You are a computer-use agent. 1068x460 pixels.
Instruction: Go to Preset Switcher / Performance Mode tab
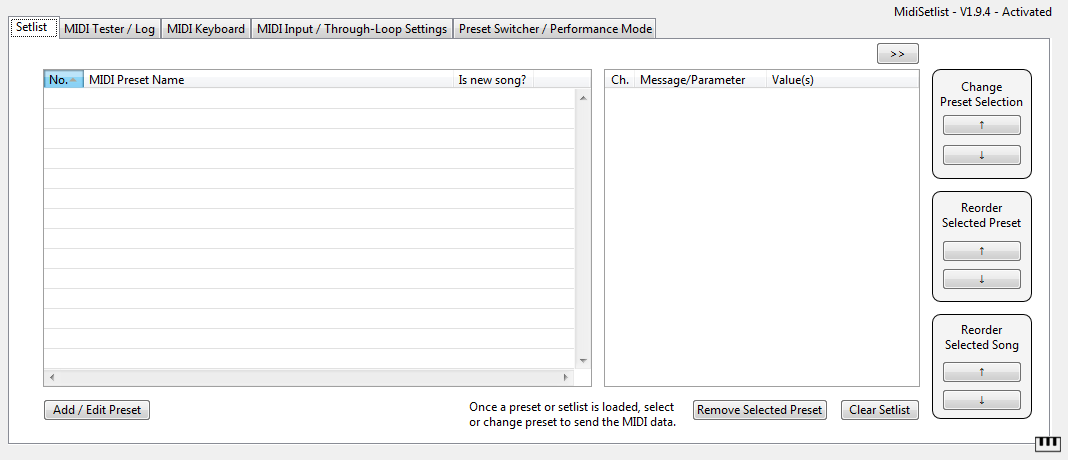(555, 29)
